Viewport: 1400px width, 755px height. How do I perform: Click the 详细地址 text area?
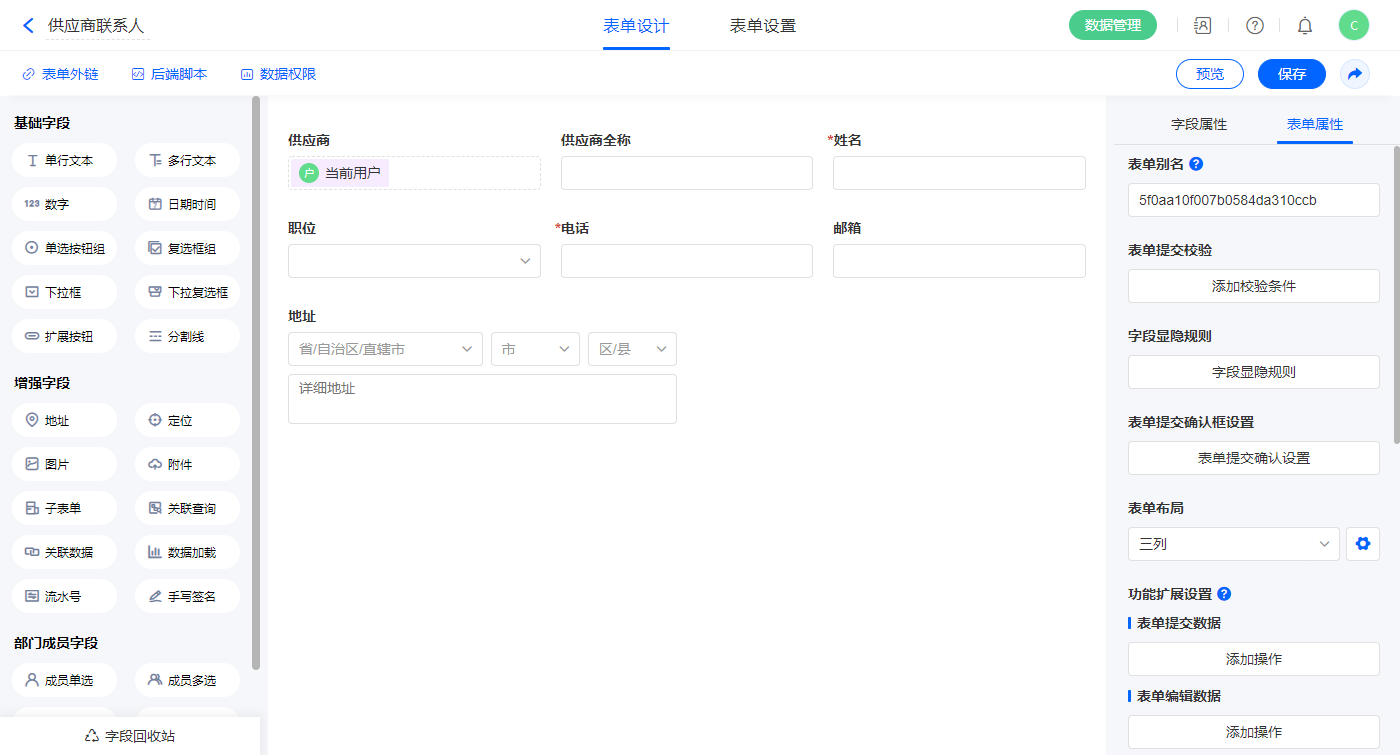tap(482, 399)
